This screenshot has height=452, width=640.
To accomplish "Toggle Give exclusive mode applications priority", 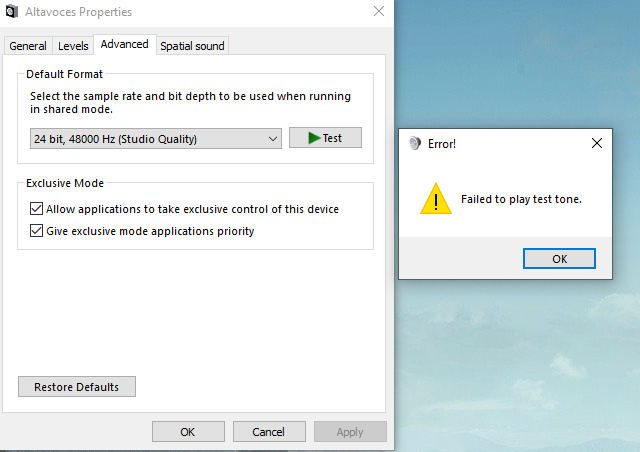I will (36, 231).
